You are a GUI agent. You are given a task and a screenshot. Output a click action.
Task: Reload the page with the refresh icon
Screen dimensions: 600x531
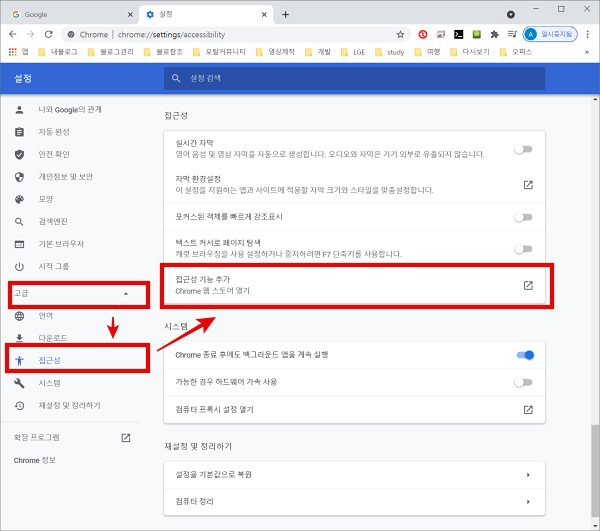pos(49,34)
